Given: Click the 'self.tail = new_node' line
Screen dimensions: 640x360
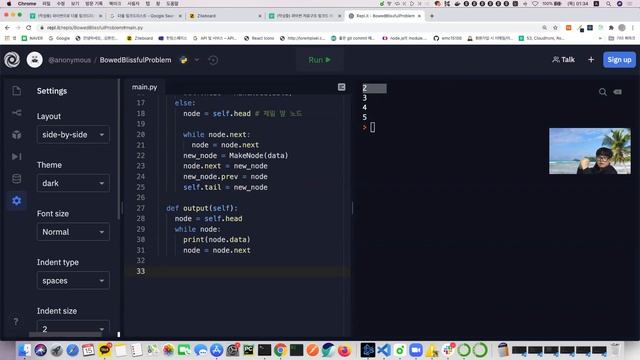Looking at the screenshot, I should 225,187.
